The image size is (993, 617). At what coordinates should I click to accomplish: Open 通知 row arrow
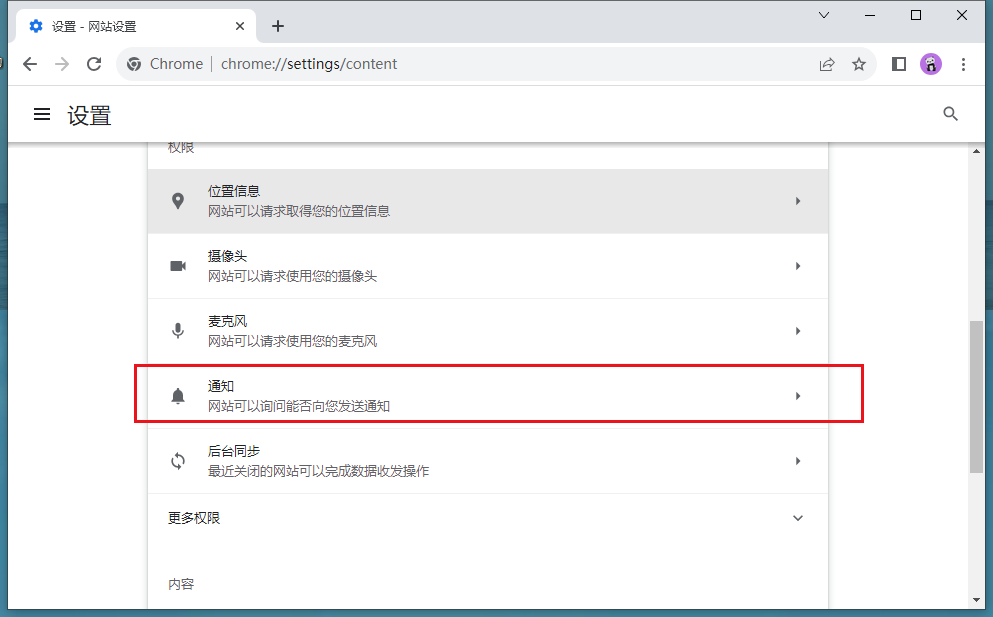(798, 396)
